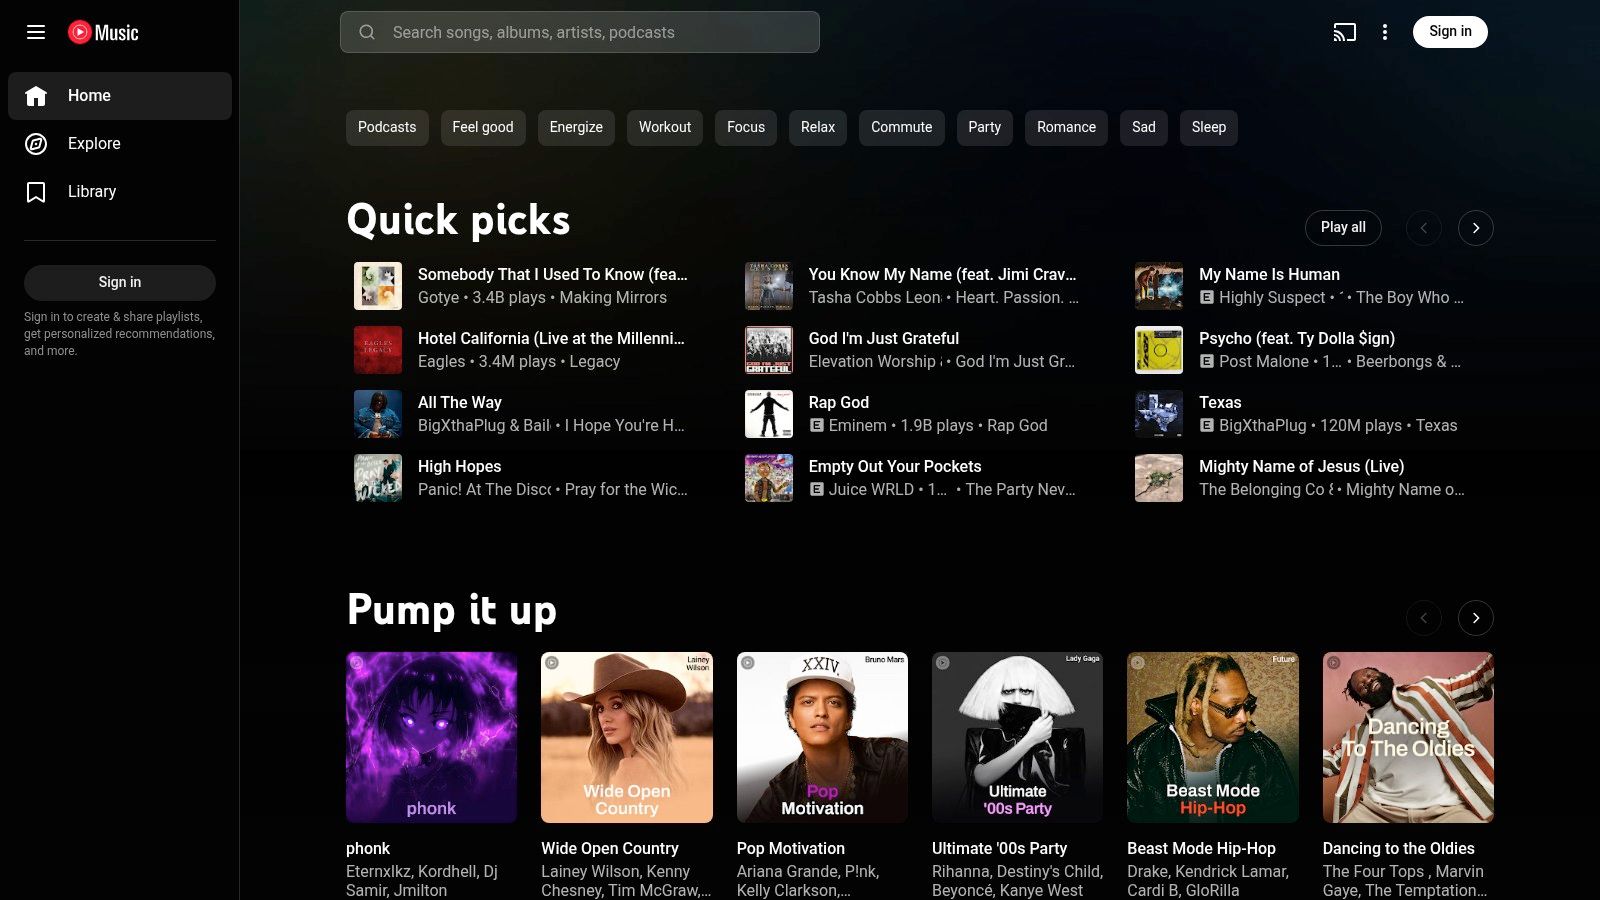Open the Eminem artist link
Screen dimensions: 1600x900
857,426
